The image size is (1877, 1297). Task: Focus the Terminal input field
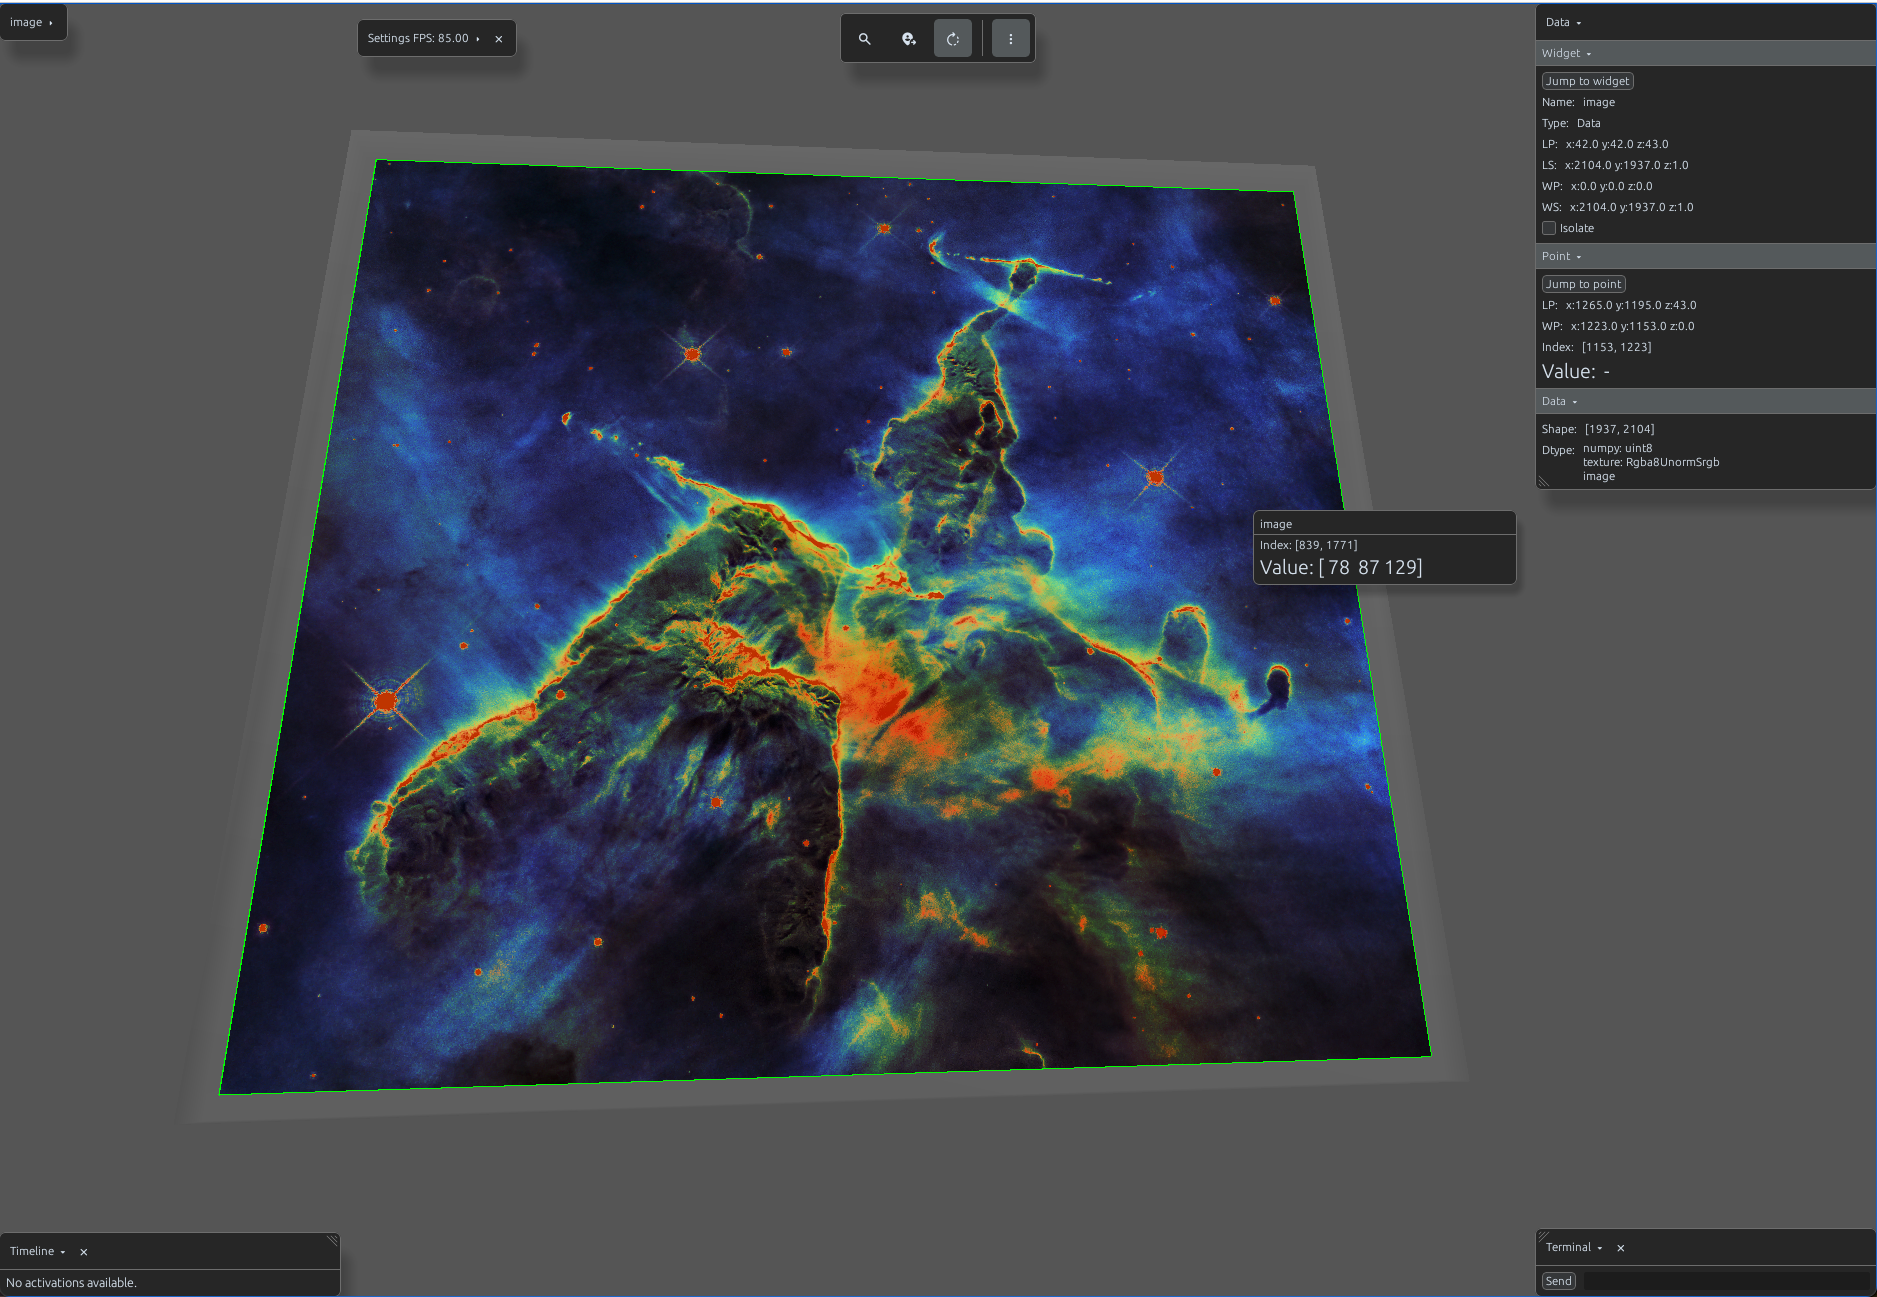point(1726,1281)
